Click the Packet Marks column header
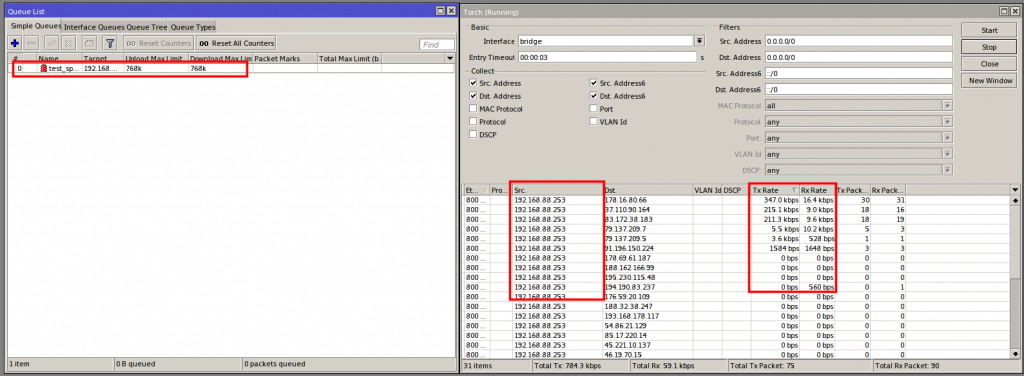 tap(285, 59)
